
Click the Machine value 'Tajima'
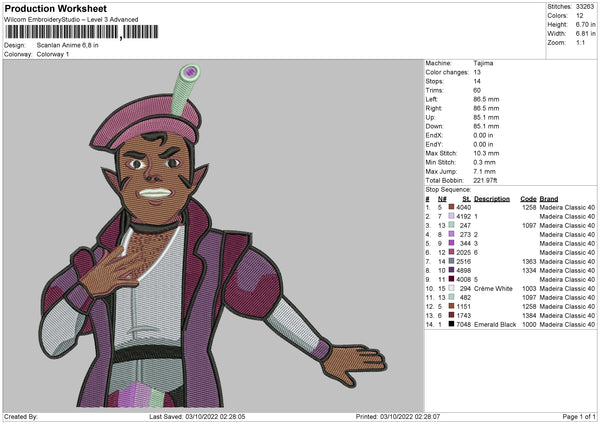pos(483,63)
